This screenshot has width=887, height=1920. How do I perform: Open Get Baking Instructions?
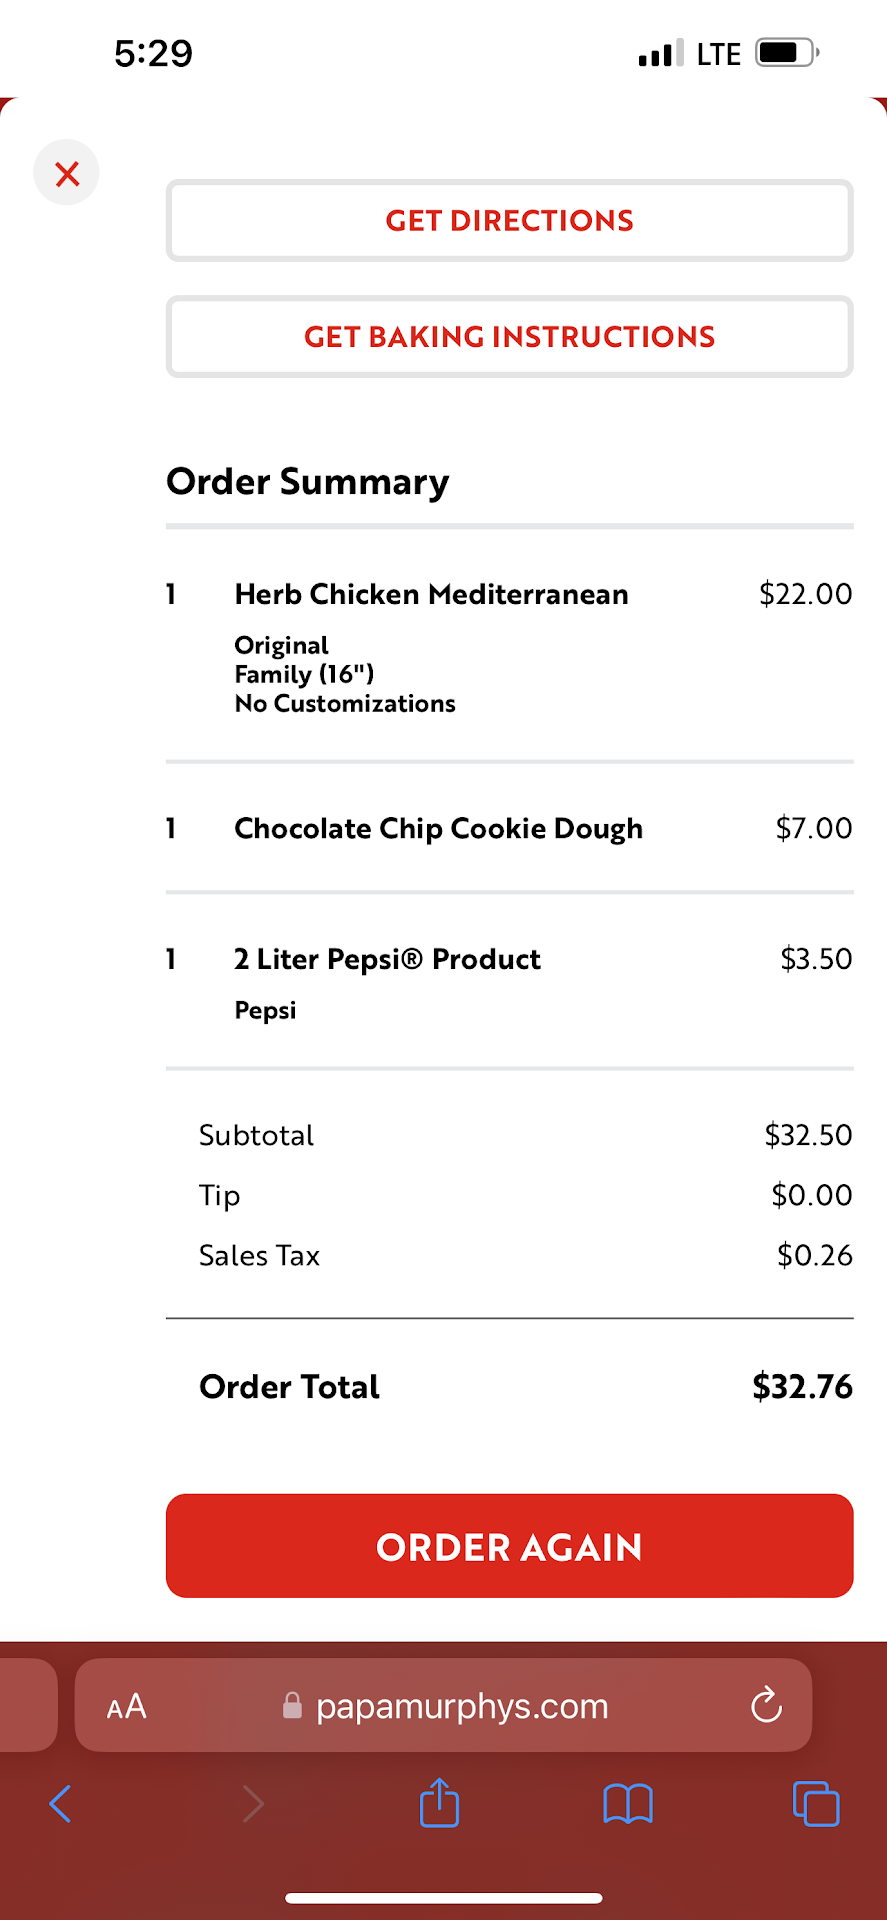click(509, 337)
